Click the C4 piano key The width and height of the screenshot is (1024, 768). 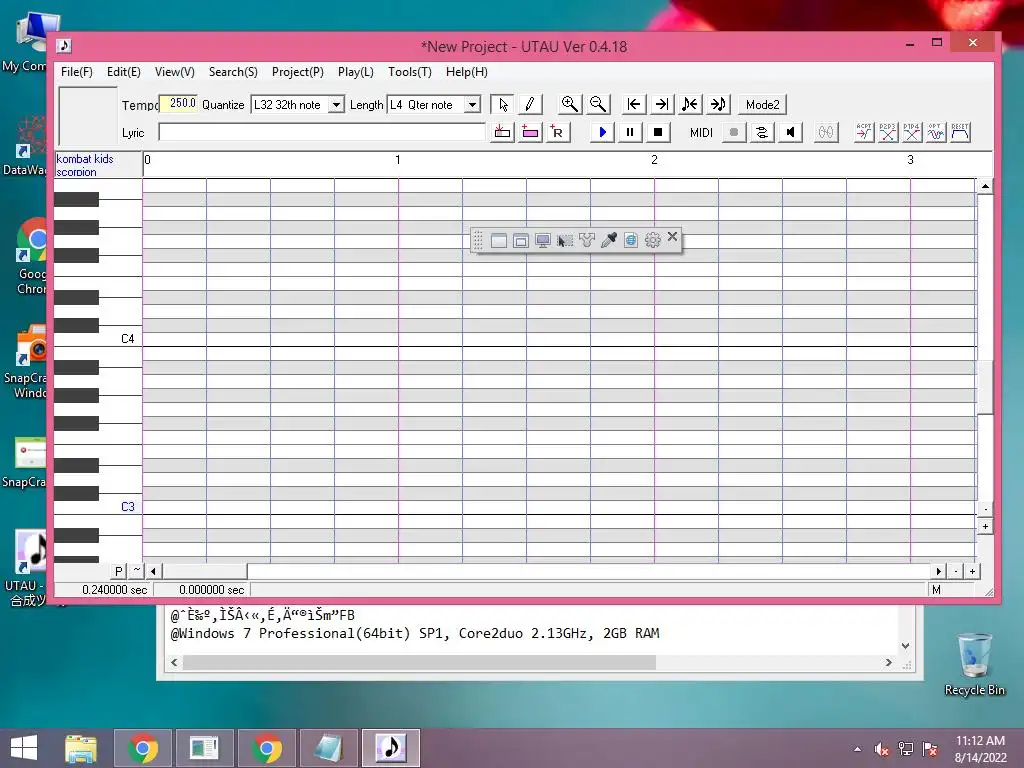98,339
